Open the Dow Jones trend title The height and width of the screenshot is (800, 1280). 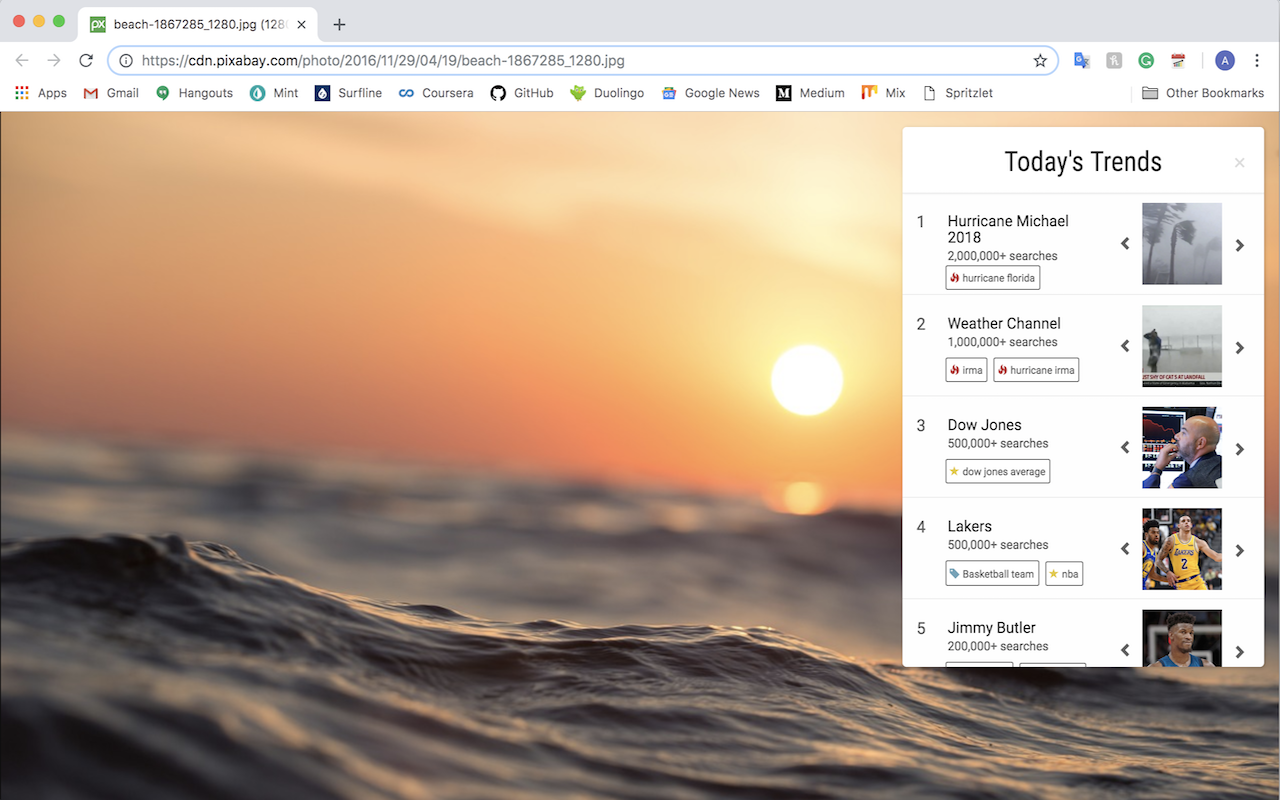tap(985, 425)
